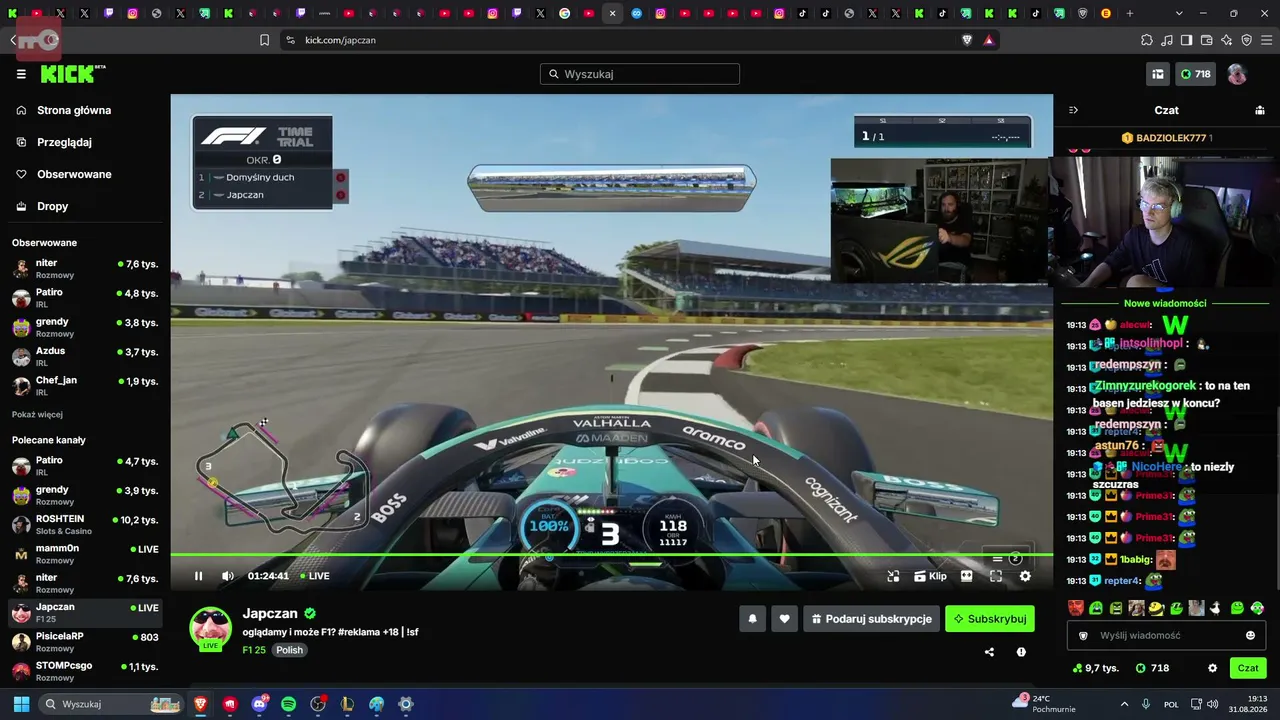Image resolution: width=1280 pixels, height=720 pixels.
Task: Focus the Wyszukaj search field on Kick
Action: click(x=640, y=74)
